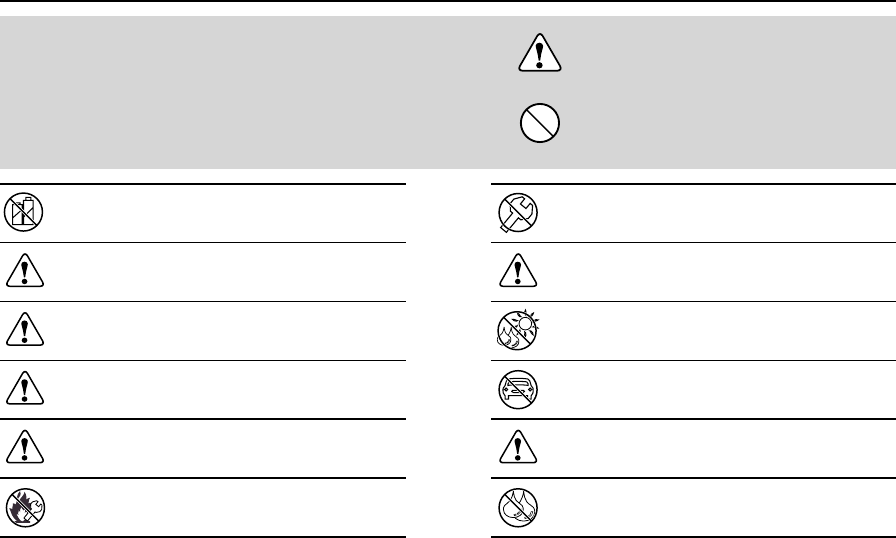The image size is (896, 538).
Task: Click the blank row area beside the wrench icon
Action: pos(710,213)
